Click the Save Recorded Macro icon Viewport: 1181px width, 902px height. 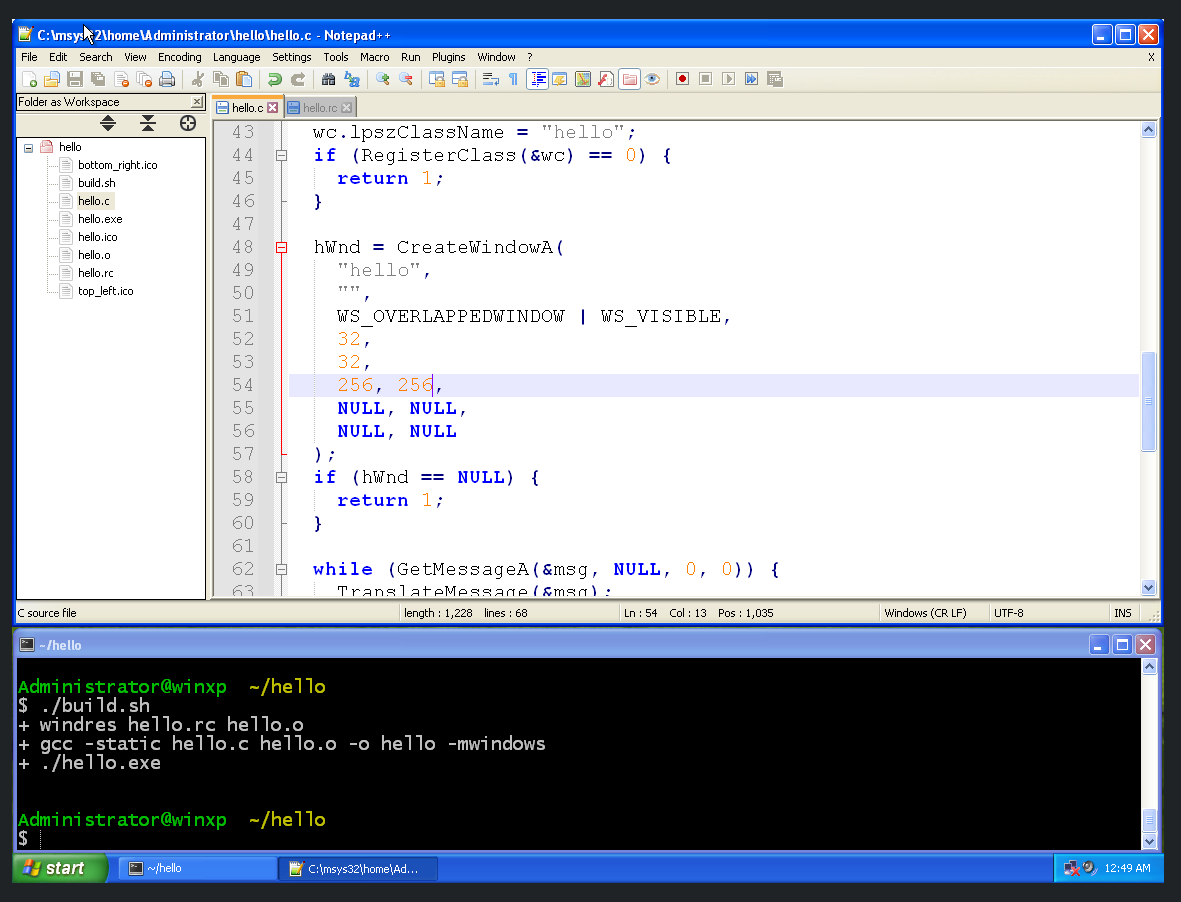[775, 79]
